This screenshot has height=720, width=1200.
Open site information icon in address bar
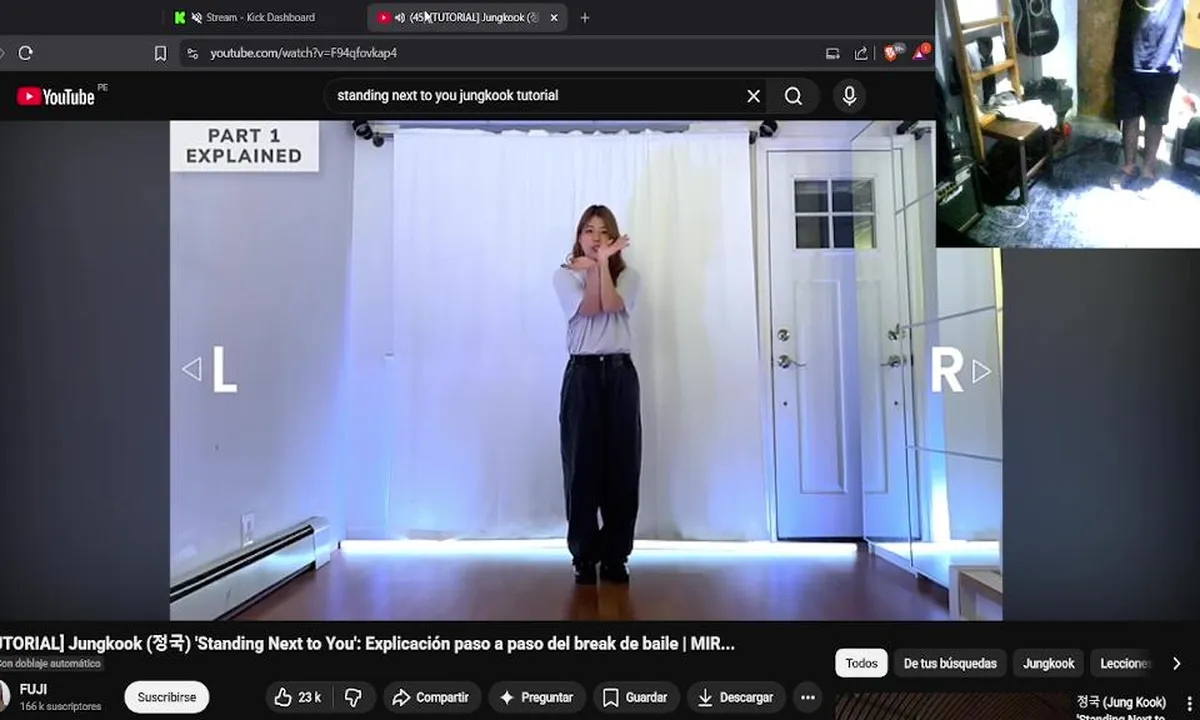[x=192, y=53]
